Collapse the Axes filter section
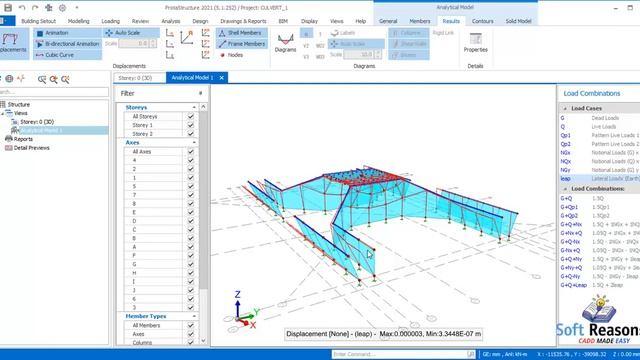Image resolution: width=640 pixels, height=360 pixels. click(194, 142)
